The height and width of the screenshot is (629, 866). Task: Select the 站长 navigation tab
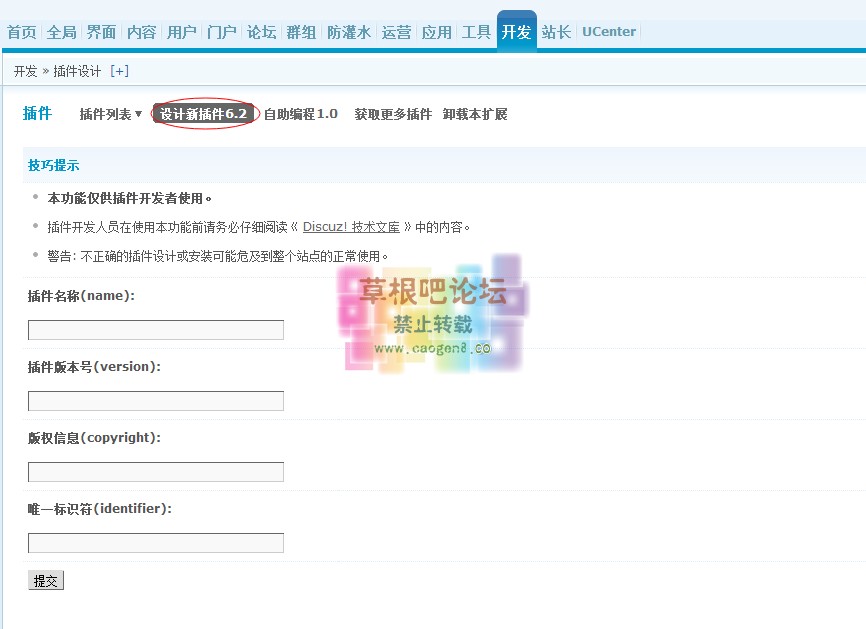tap(556, 32)
